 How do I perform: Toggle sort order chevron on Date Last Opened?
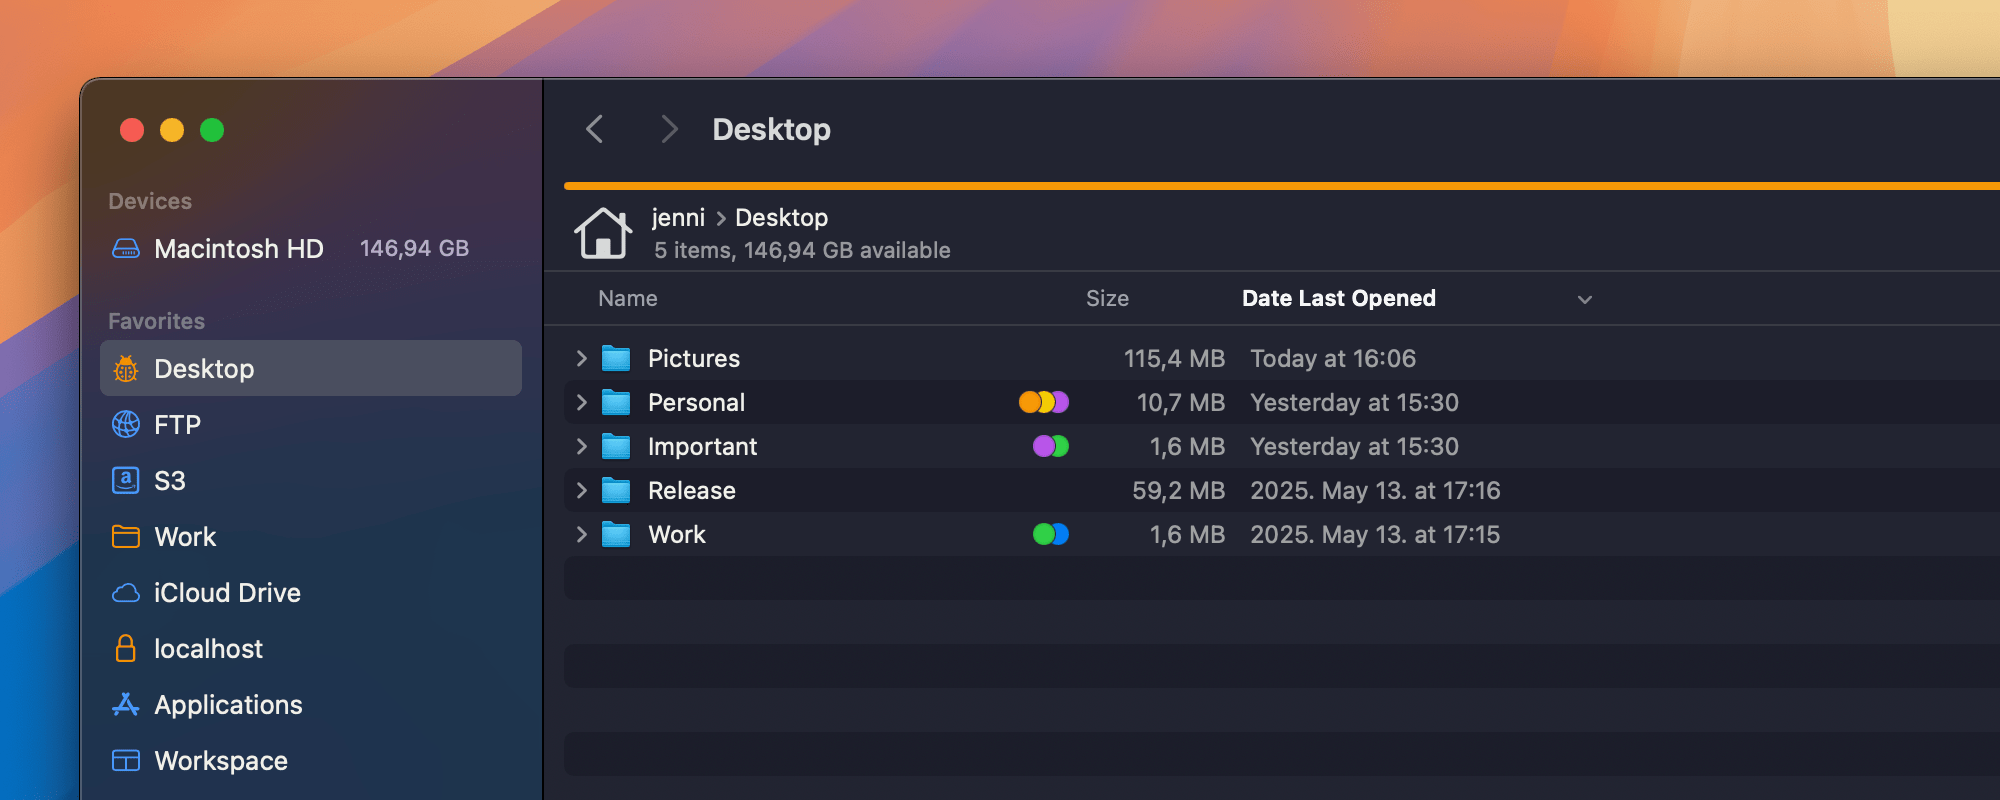[1584, 299]
